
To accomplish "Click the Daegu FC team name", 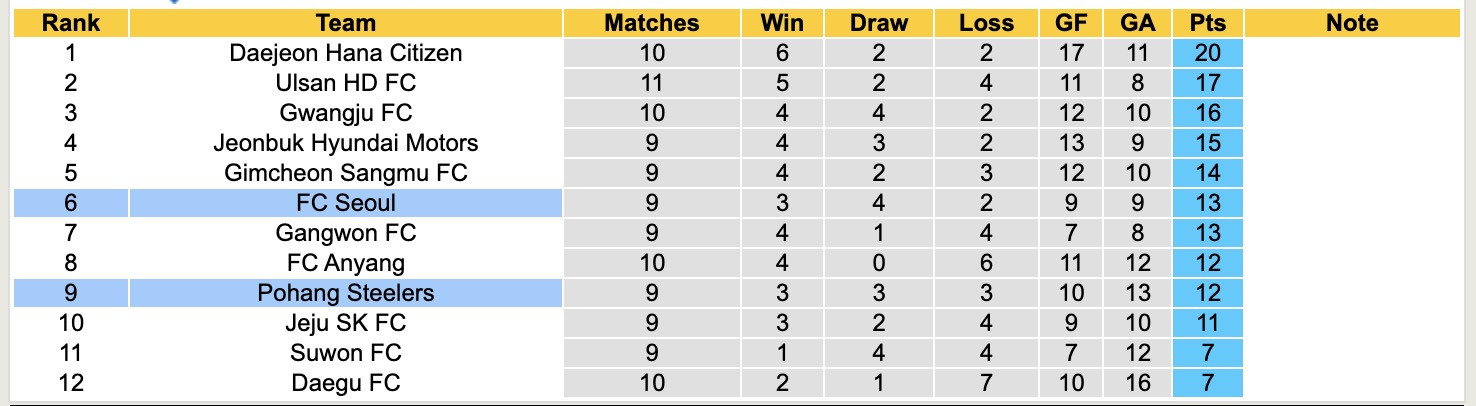I will click(345, 383).
